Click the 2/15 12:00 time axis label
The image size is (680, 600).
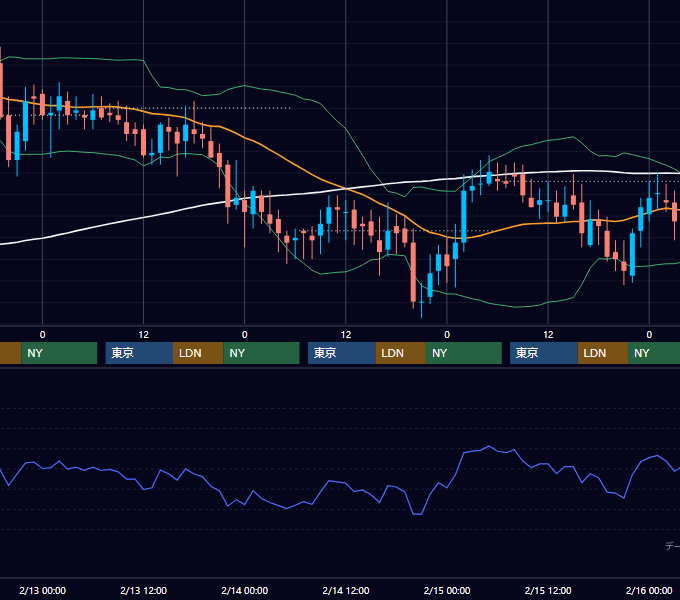click(x=548, y=590)
